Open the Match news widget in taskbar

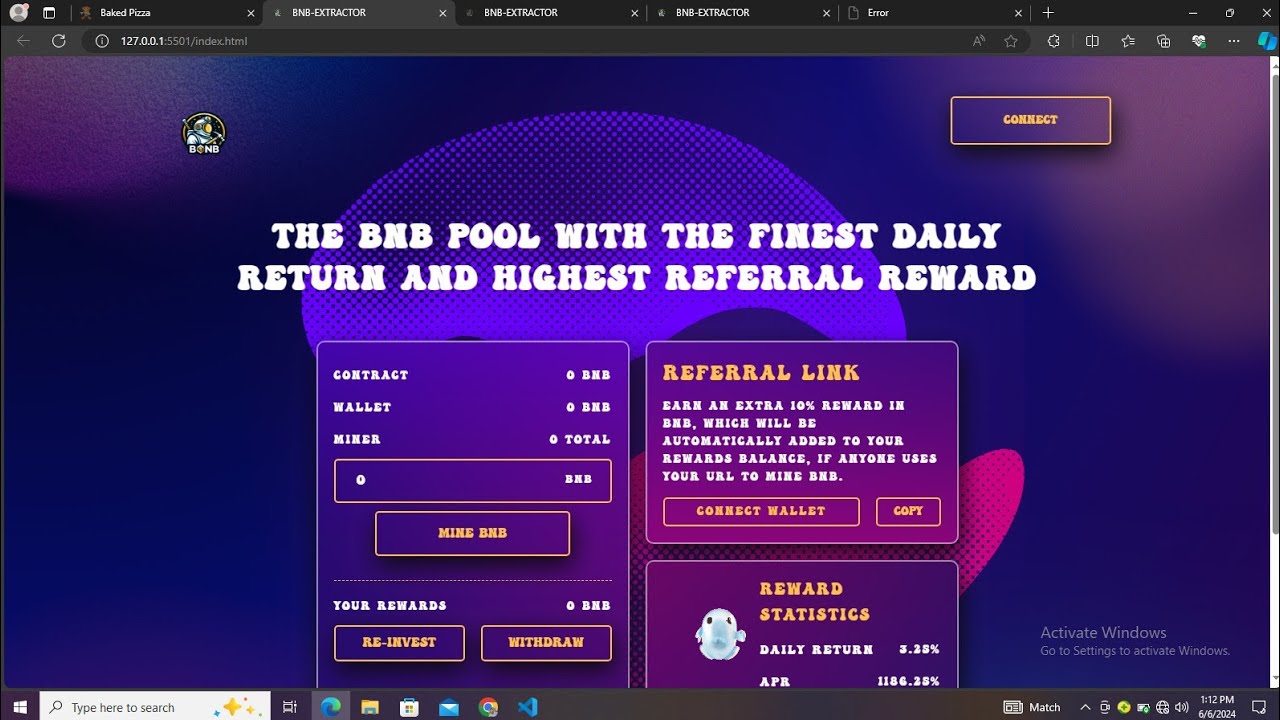(x=1032, y=707)
